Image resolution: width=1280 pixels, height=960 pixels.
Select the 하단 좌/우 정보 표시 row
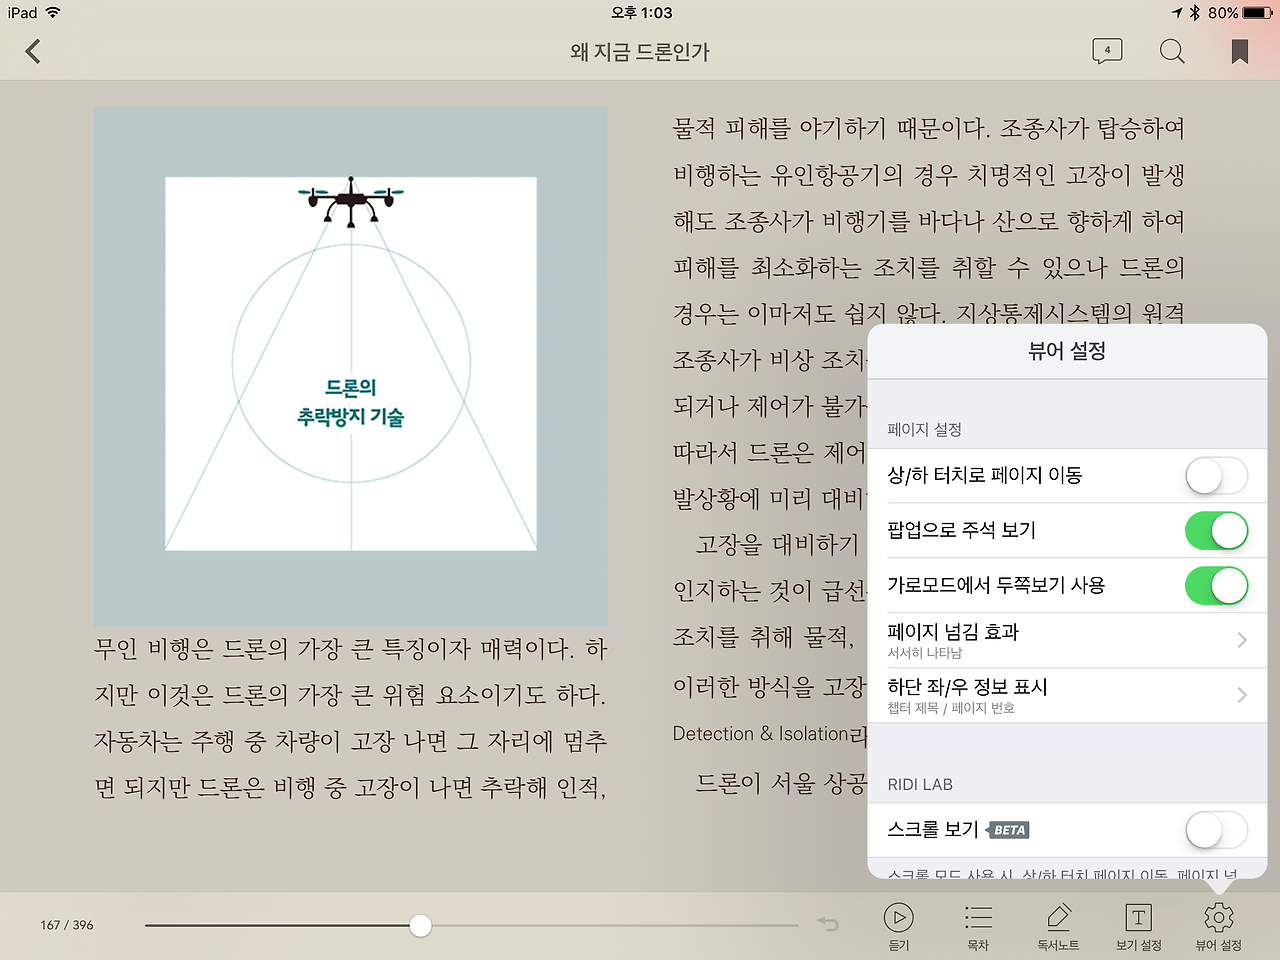coord(1067,695)
